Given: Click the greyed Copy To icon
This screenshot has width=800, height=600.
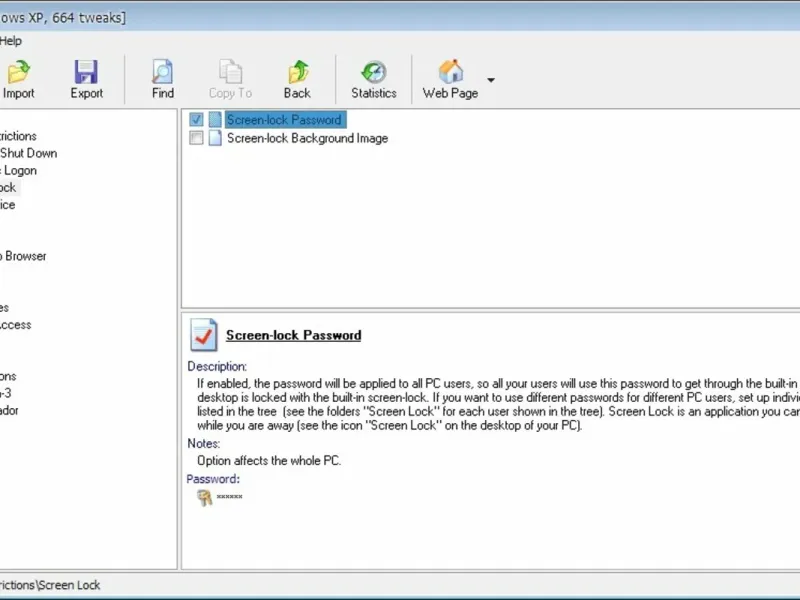Looking at the screenshot, I should pyautogui.click(x=230, y=72).
